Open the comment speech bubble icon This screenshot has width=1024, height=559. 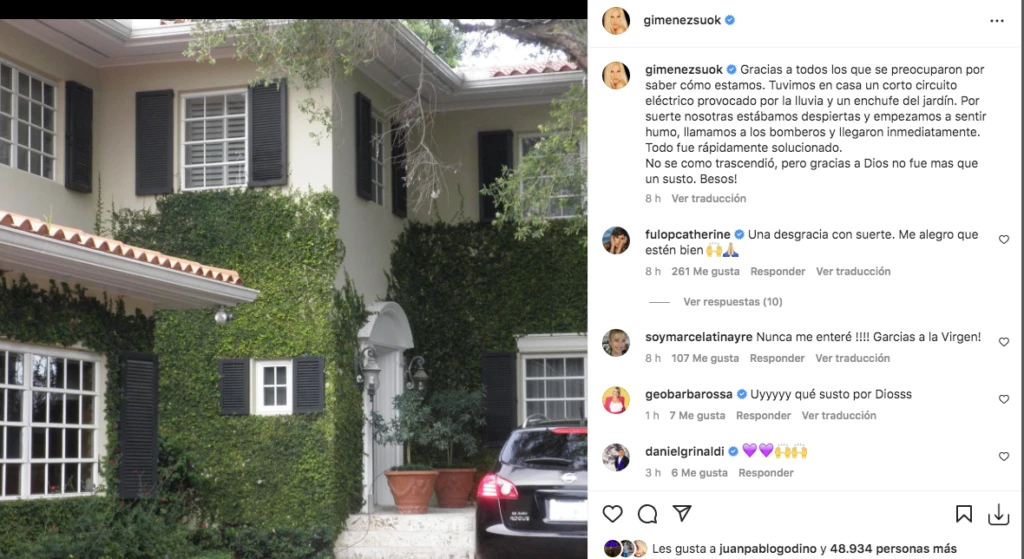coord(647,514)
